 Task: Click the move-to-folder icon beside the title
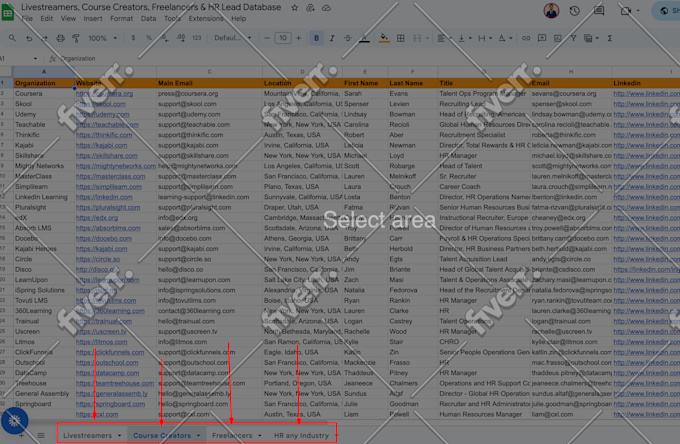coord(311,8)
